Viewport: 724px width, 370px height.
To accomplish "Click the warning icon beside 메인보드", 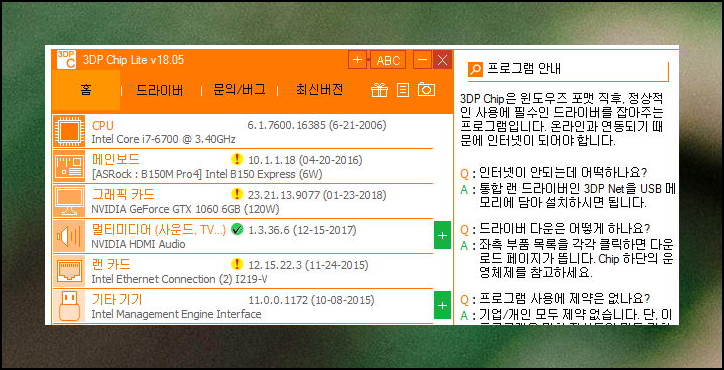I will [236, 160].
